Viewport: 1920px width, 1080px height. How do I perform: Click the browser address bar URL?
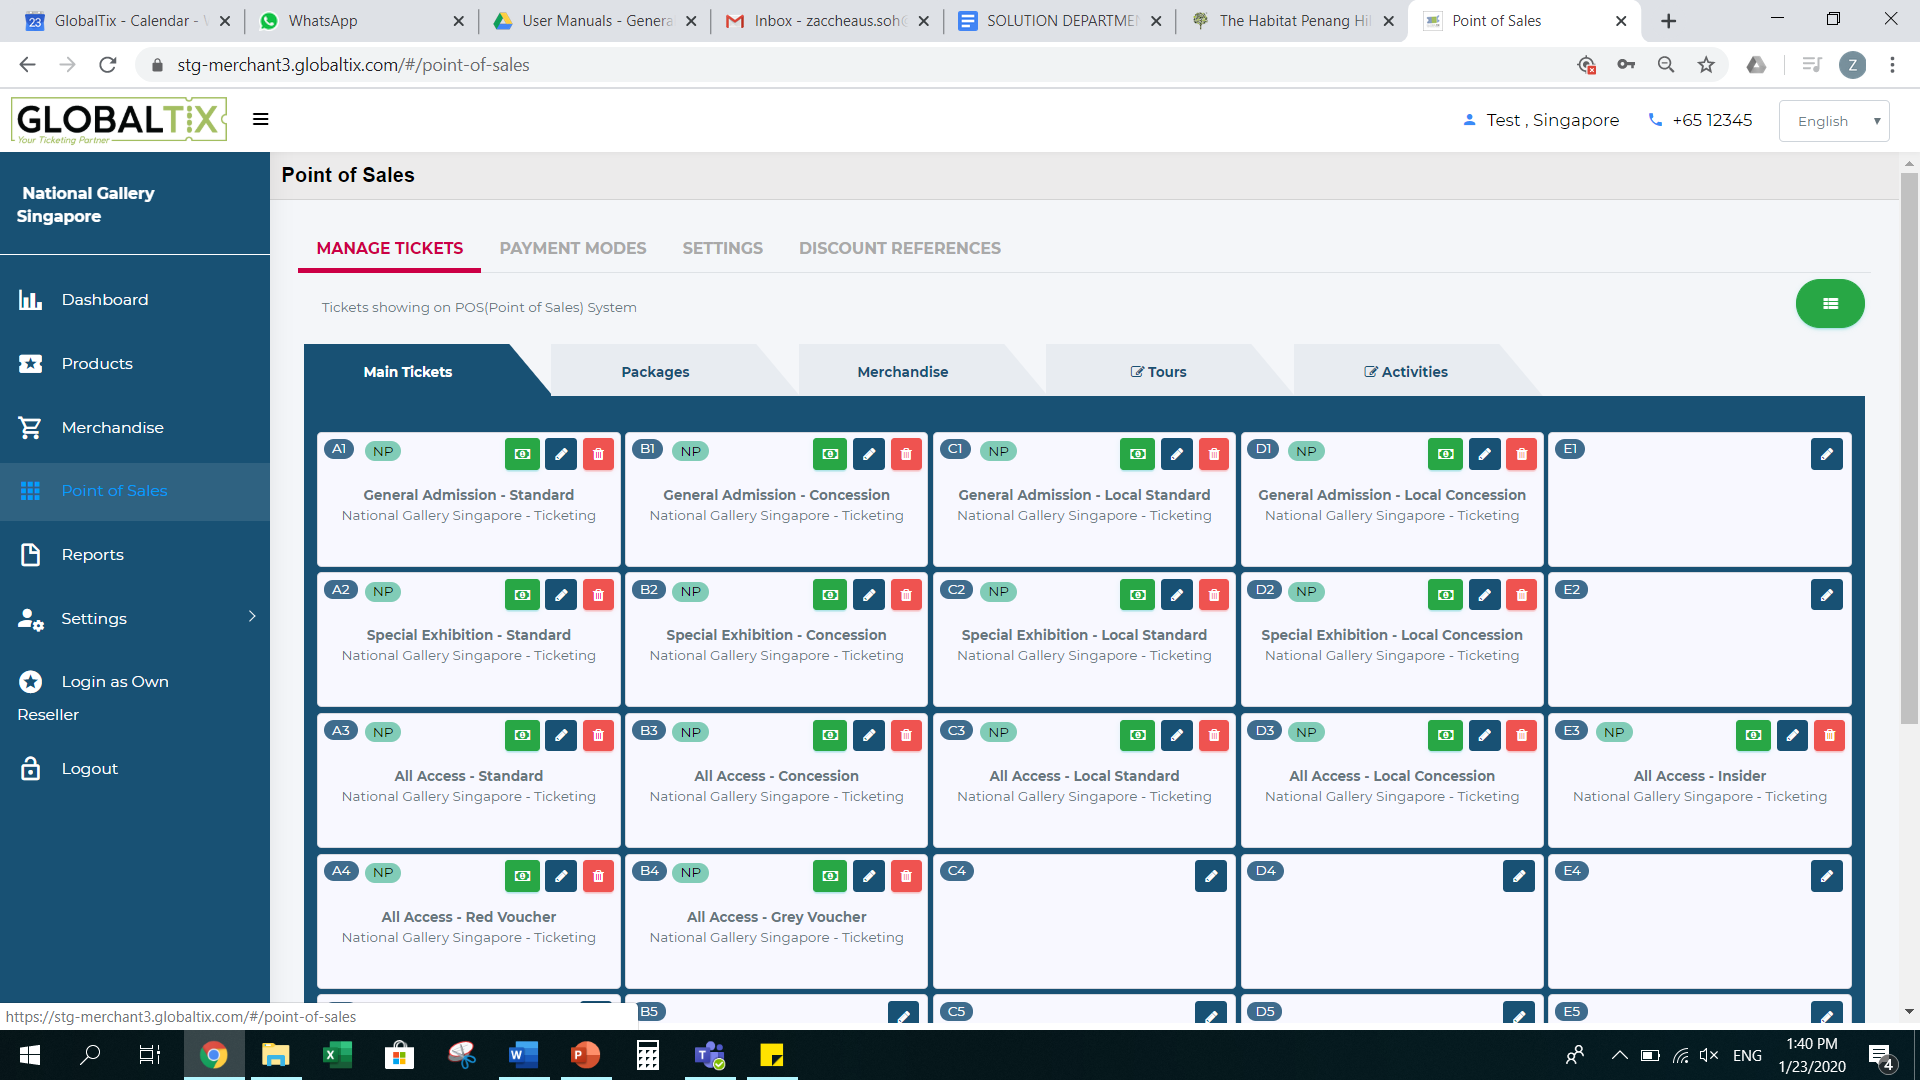coord(353,65)
